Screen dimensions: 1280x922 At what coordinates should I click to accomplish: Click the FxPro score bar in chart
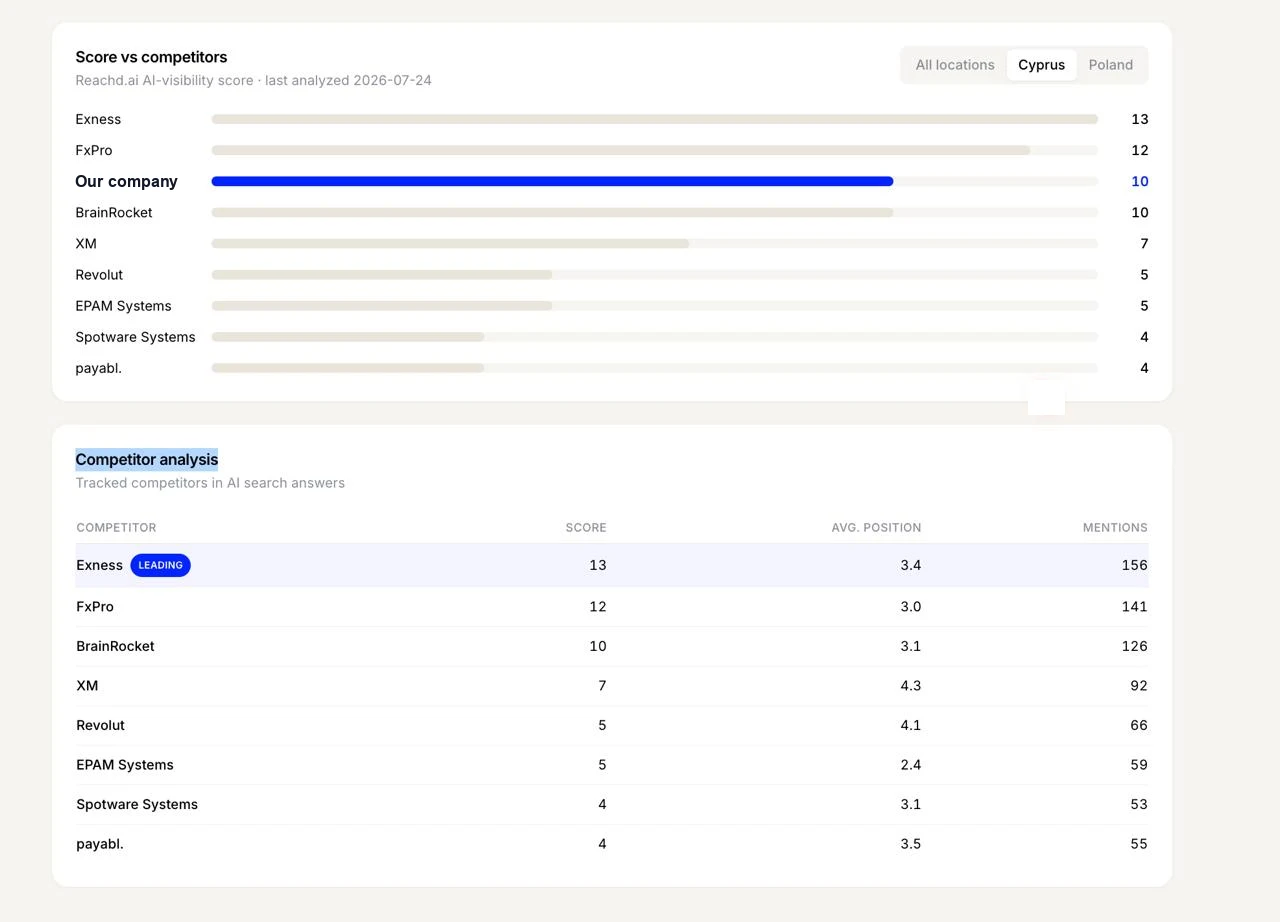click(x=620, y=150)
